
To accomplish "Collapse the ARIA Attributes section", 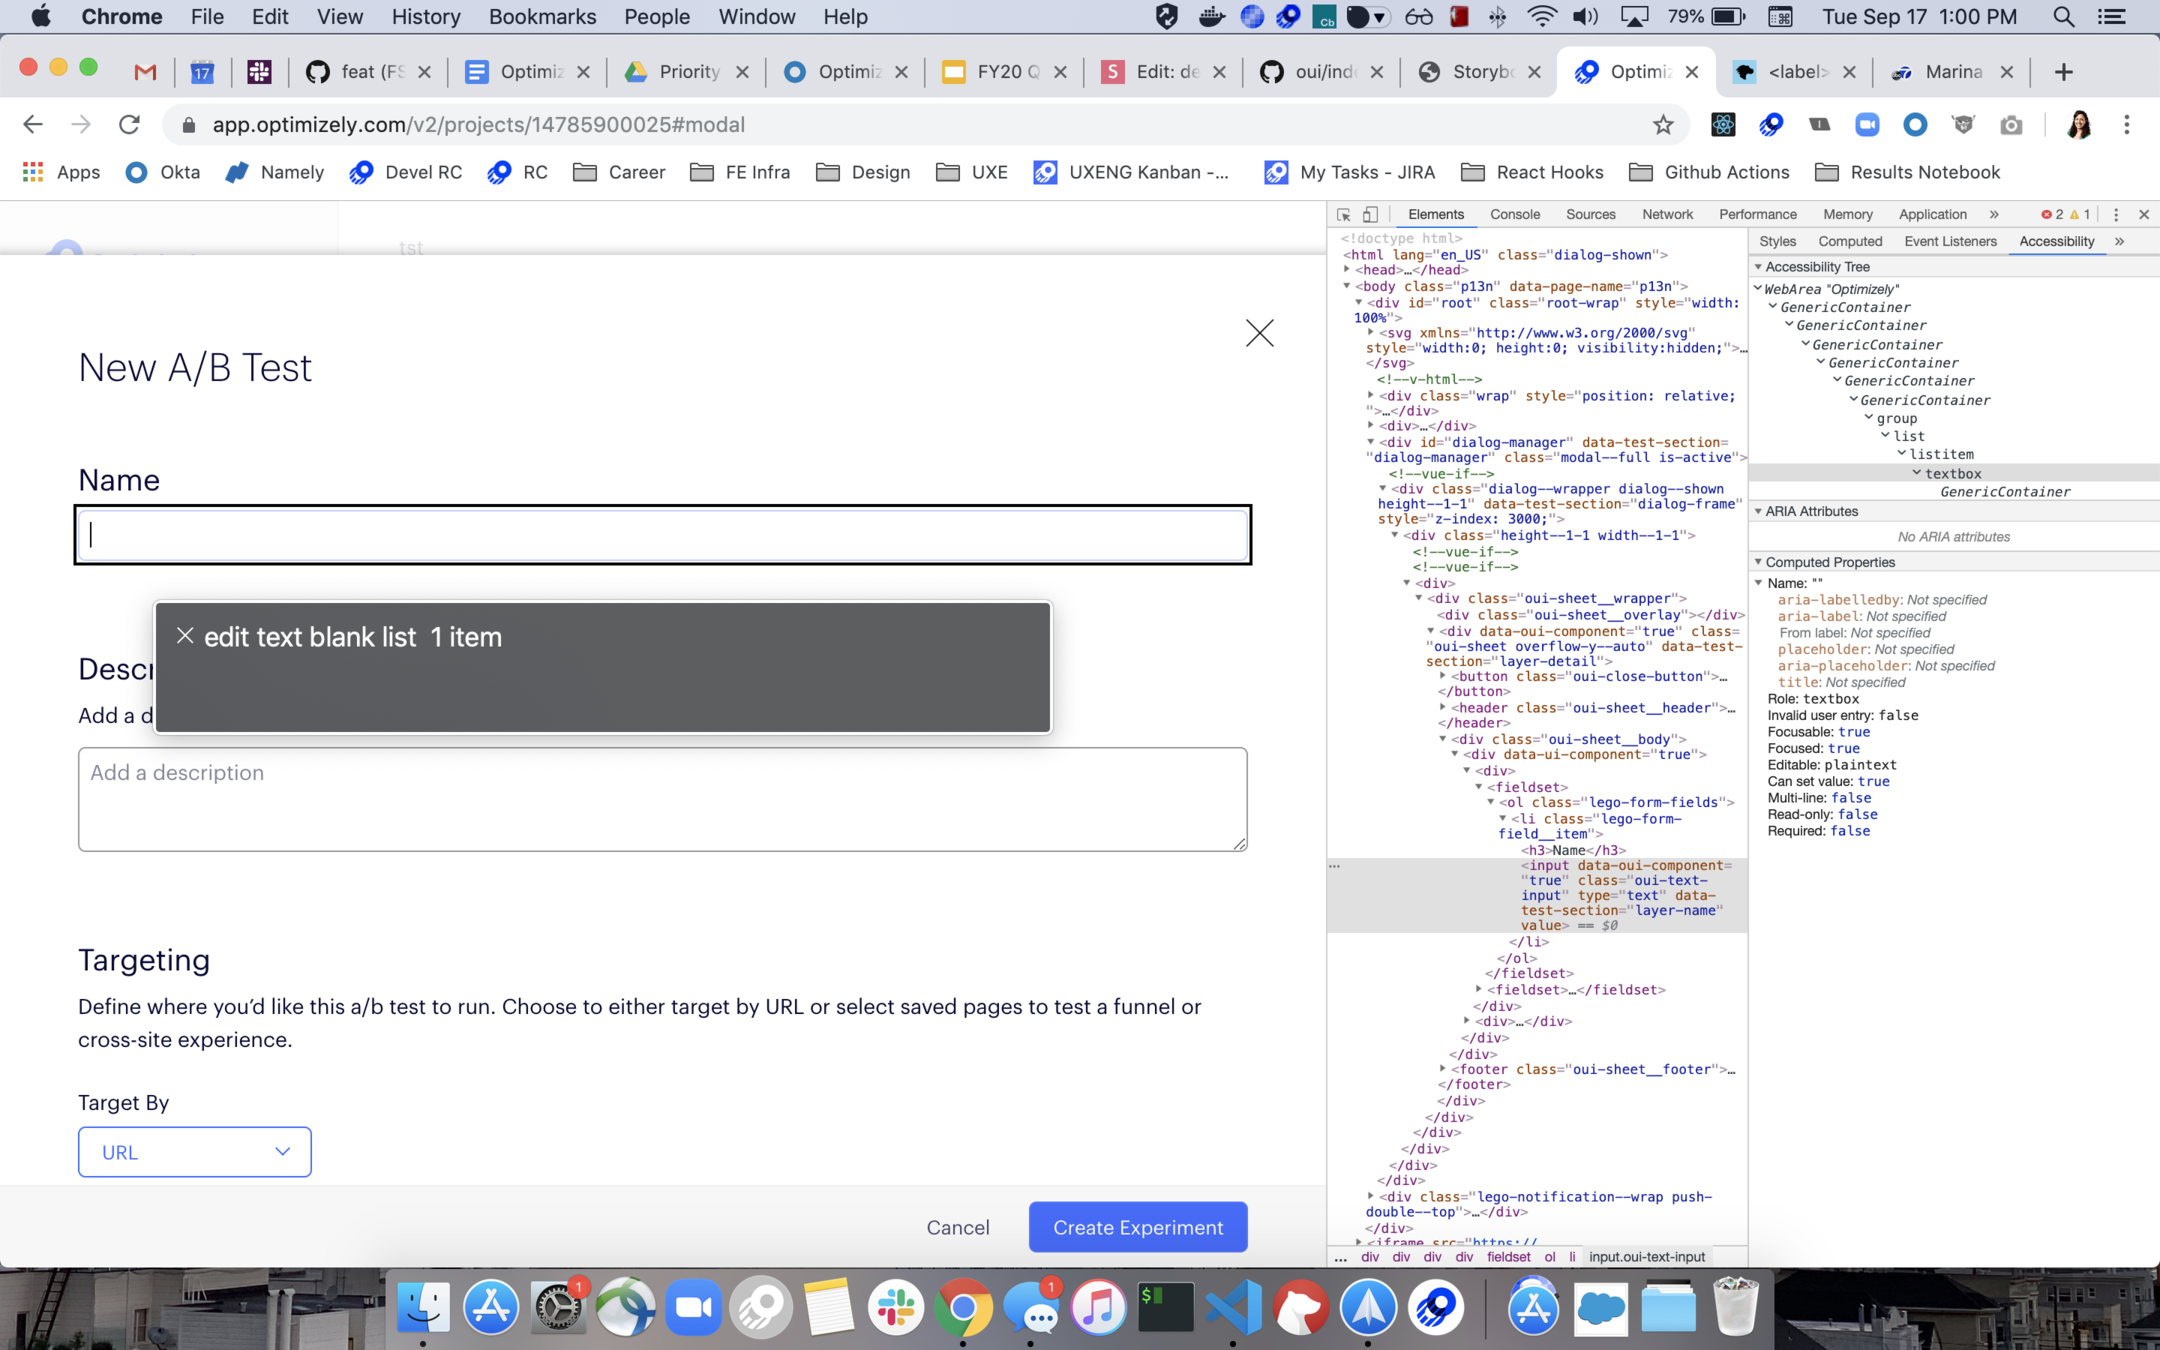I will [1758, 511].
